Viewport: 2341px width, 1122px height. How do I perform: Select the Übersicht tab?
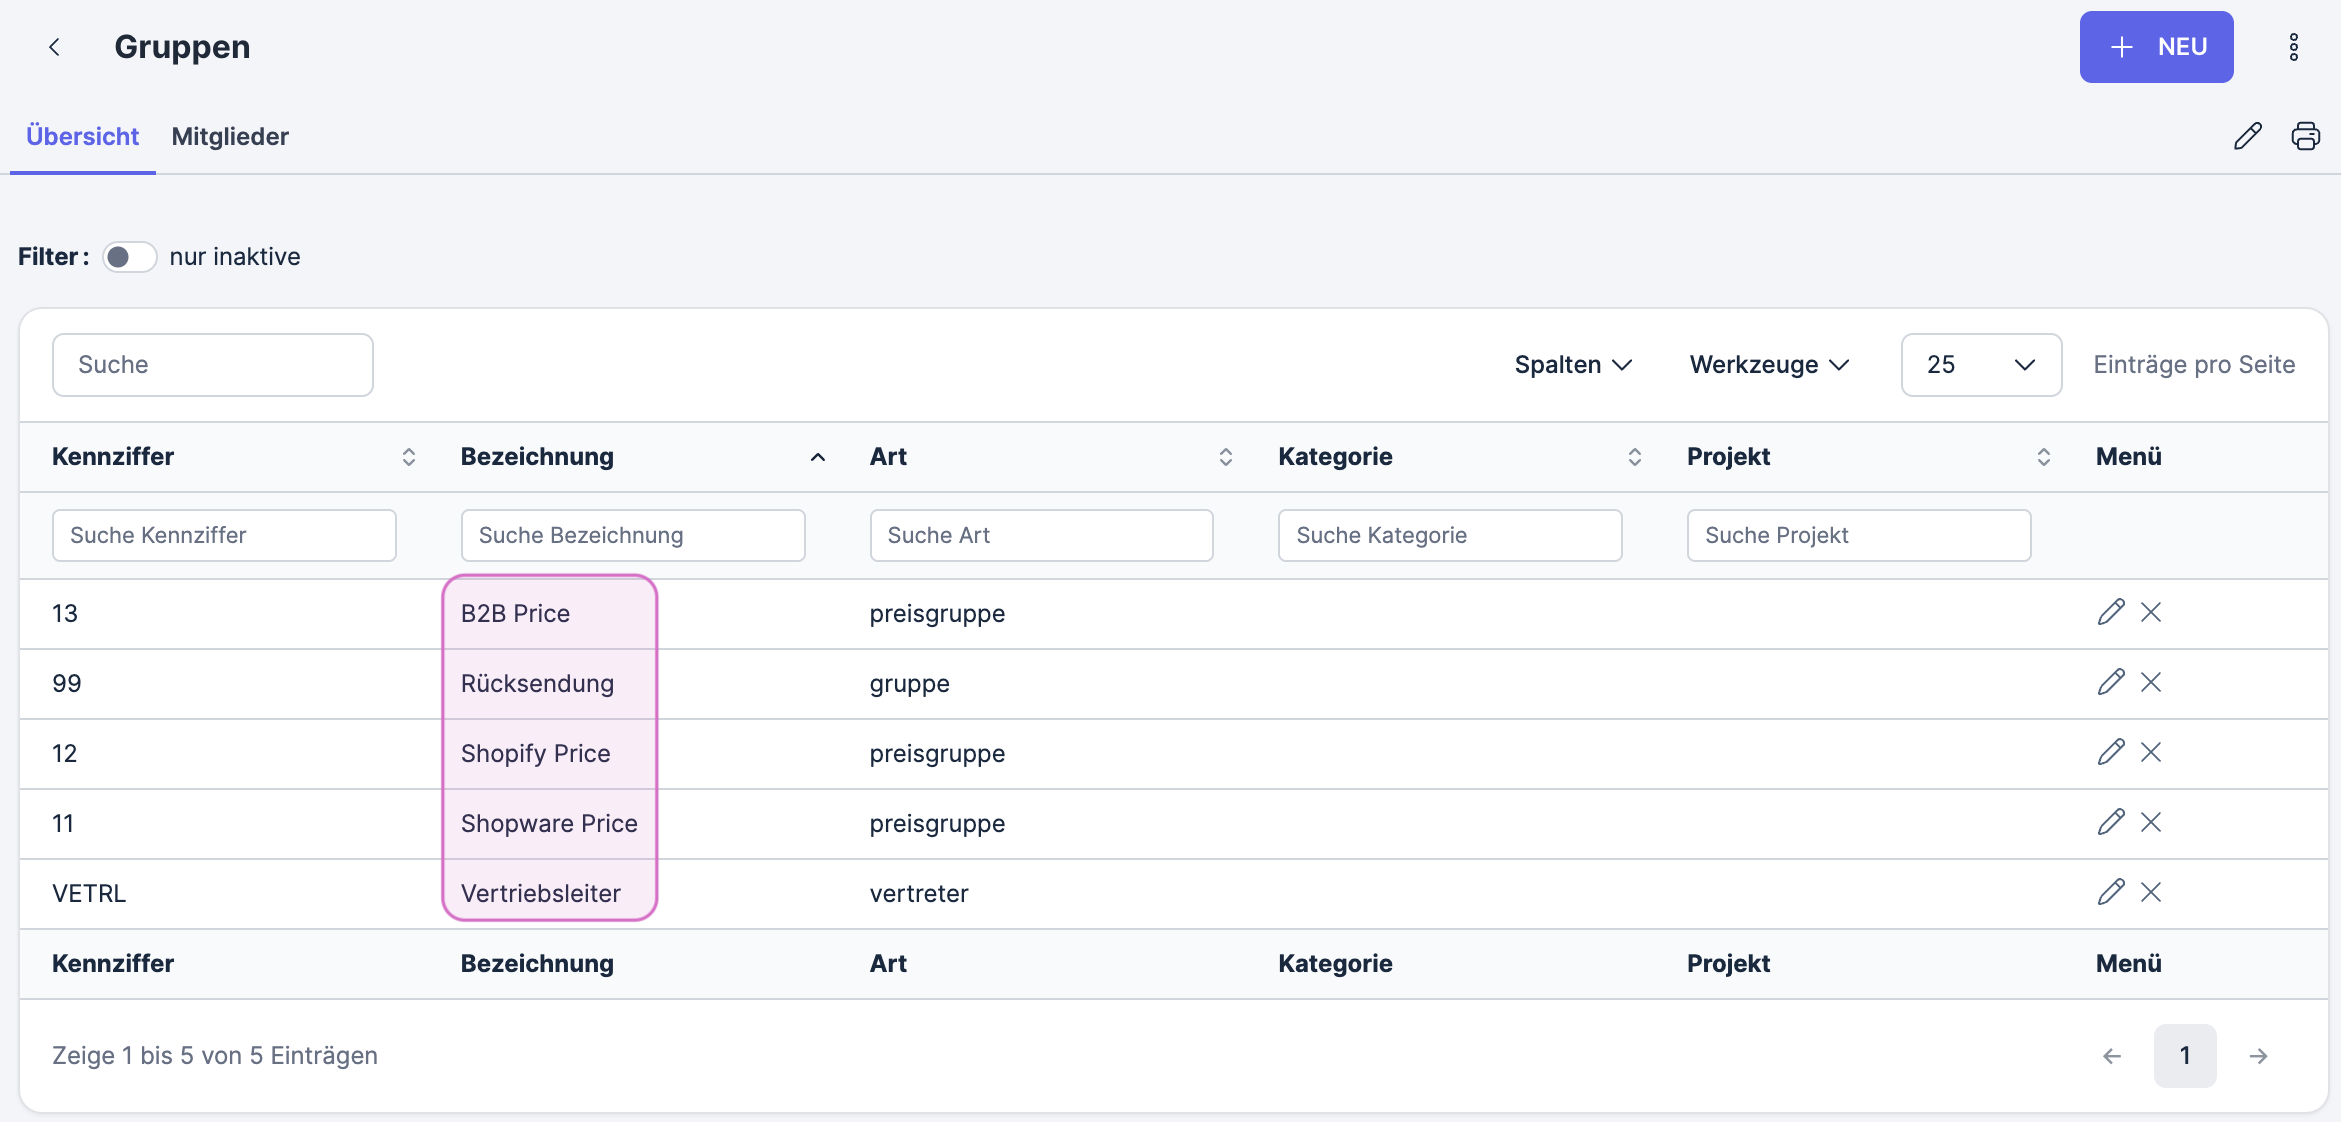[x=81, y=136]
